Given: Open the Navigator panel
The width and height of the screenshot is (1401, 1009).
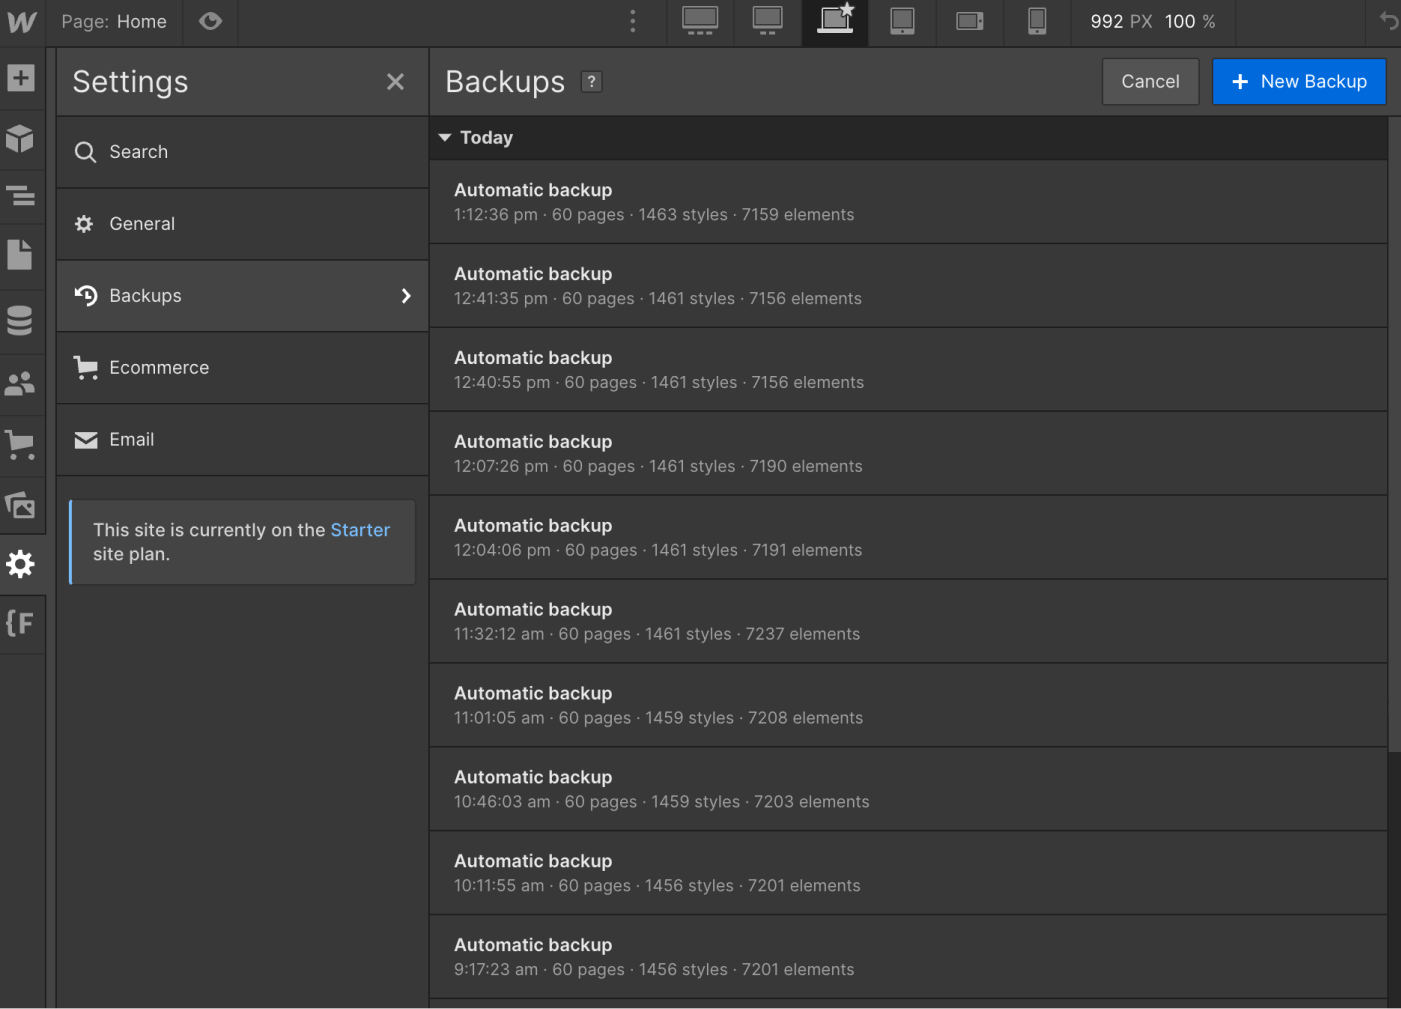Looking at the screenshot, I should (x=21, y=197).
